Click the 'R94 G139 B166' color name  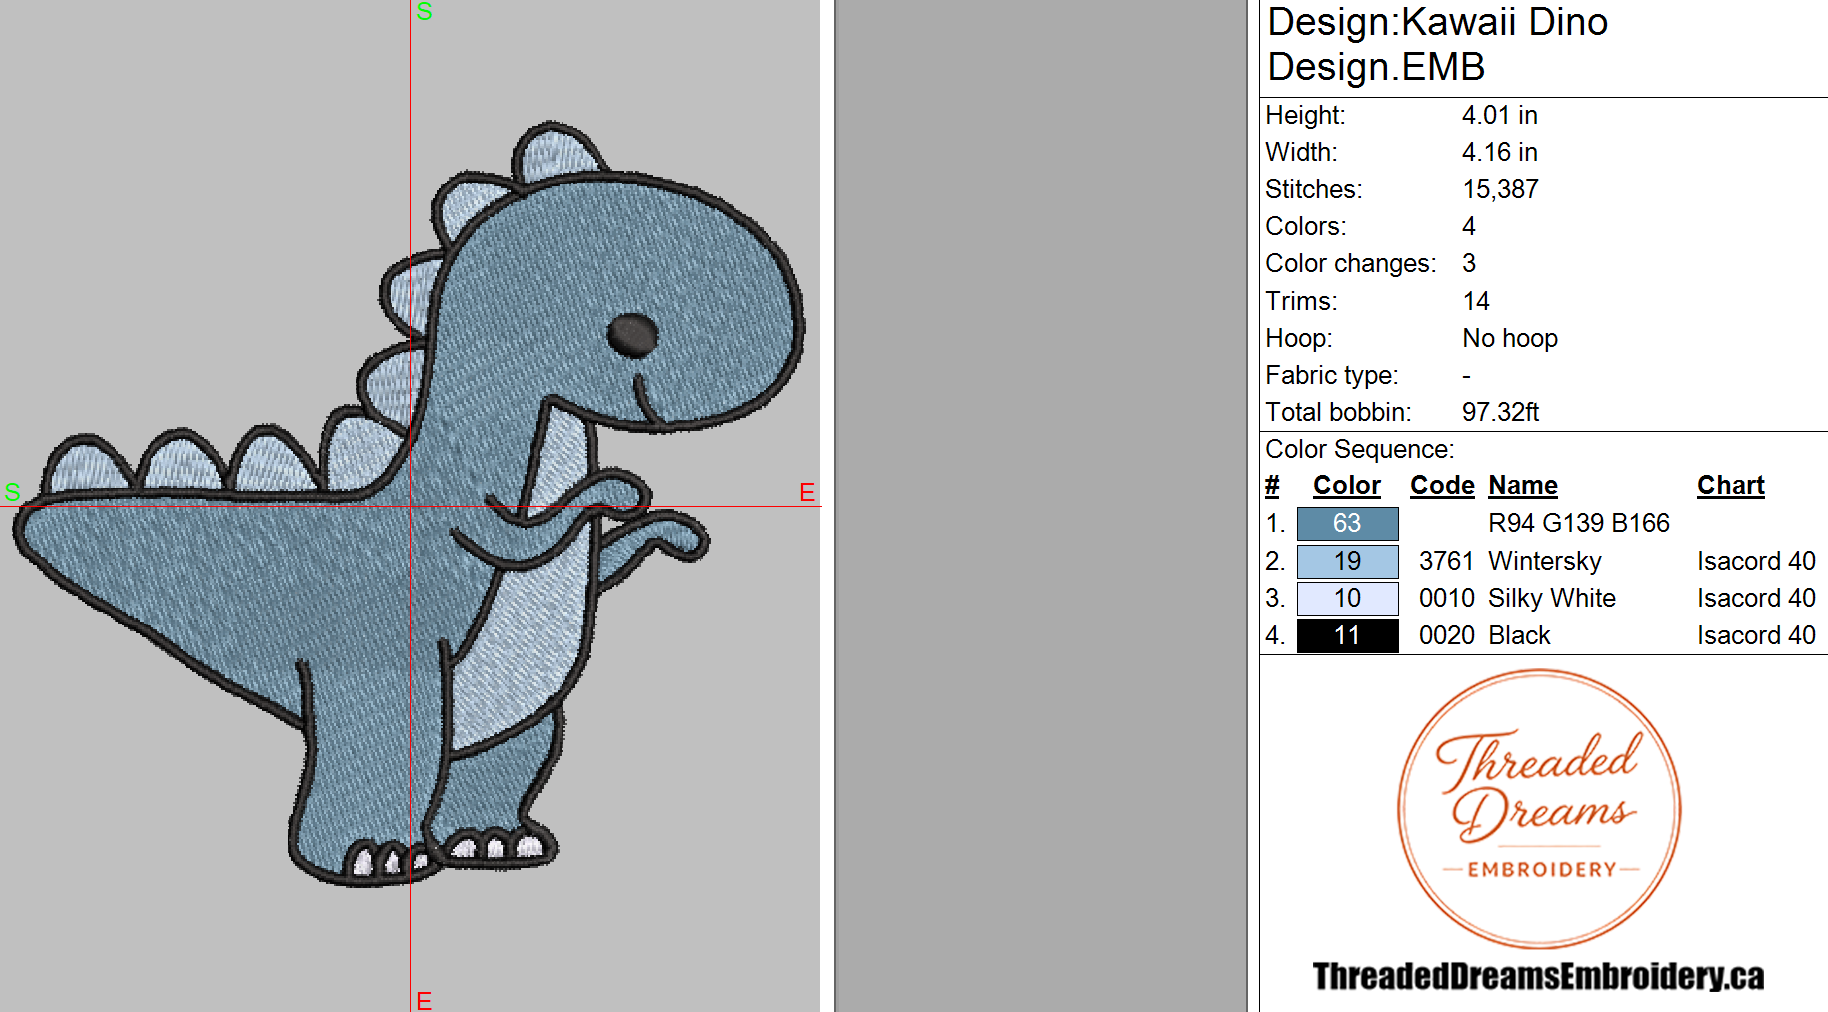(x=1579, y=523)
